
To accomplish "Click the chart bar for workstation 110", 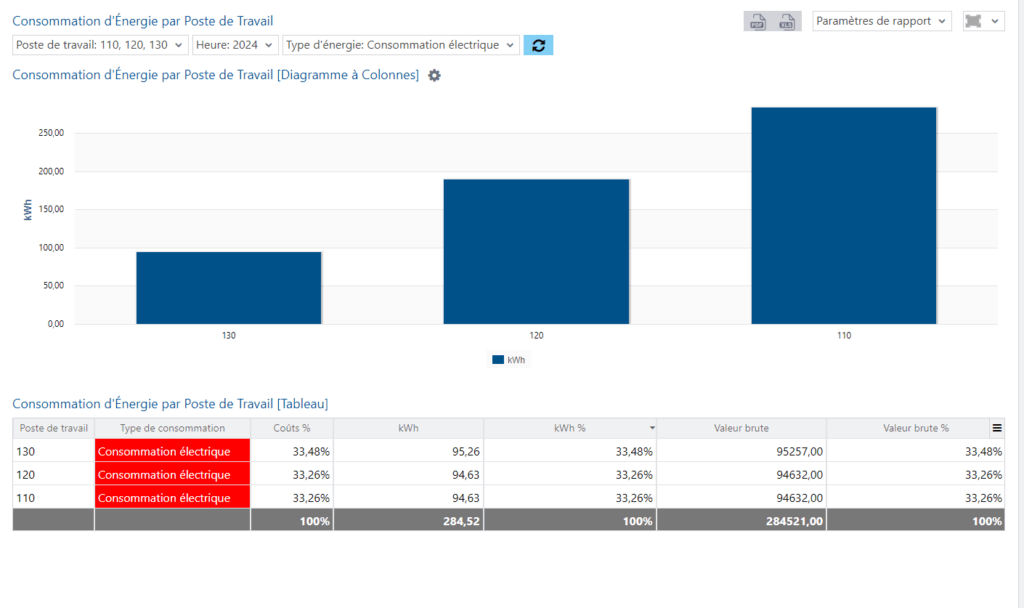I will coord(844,216).
